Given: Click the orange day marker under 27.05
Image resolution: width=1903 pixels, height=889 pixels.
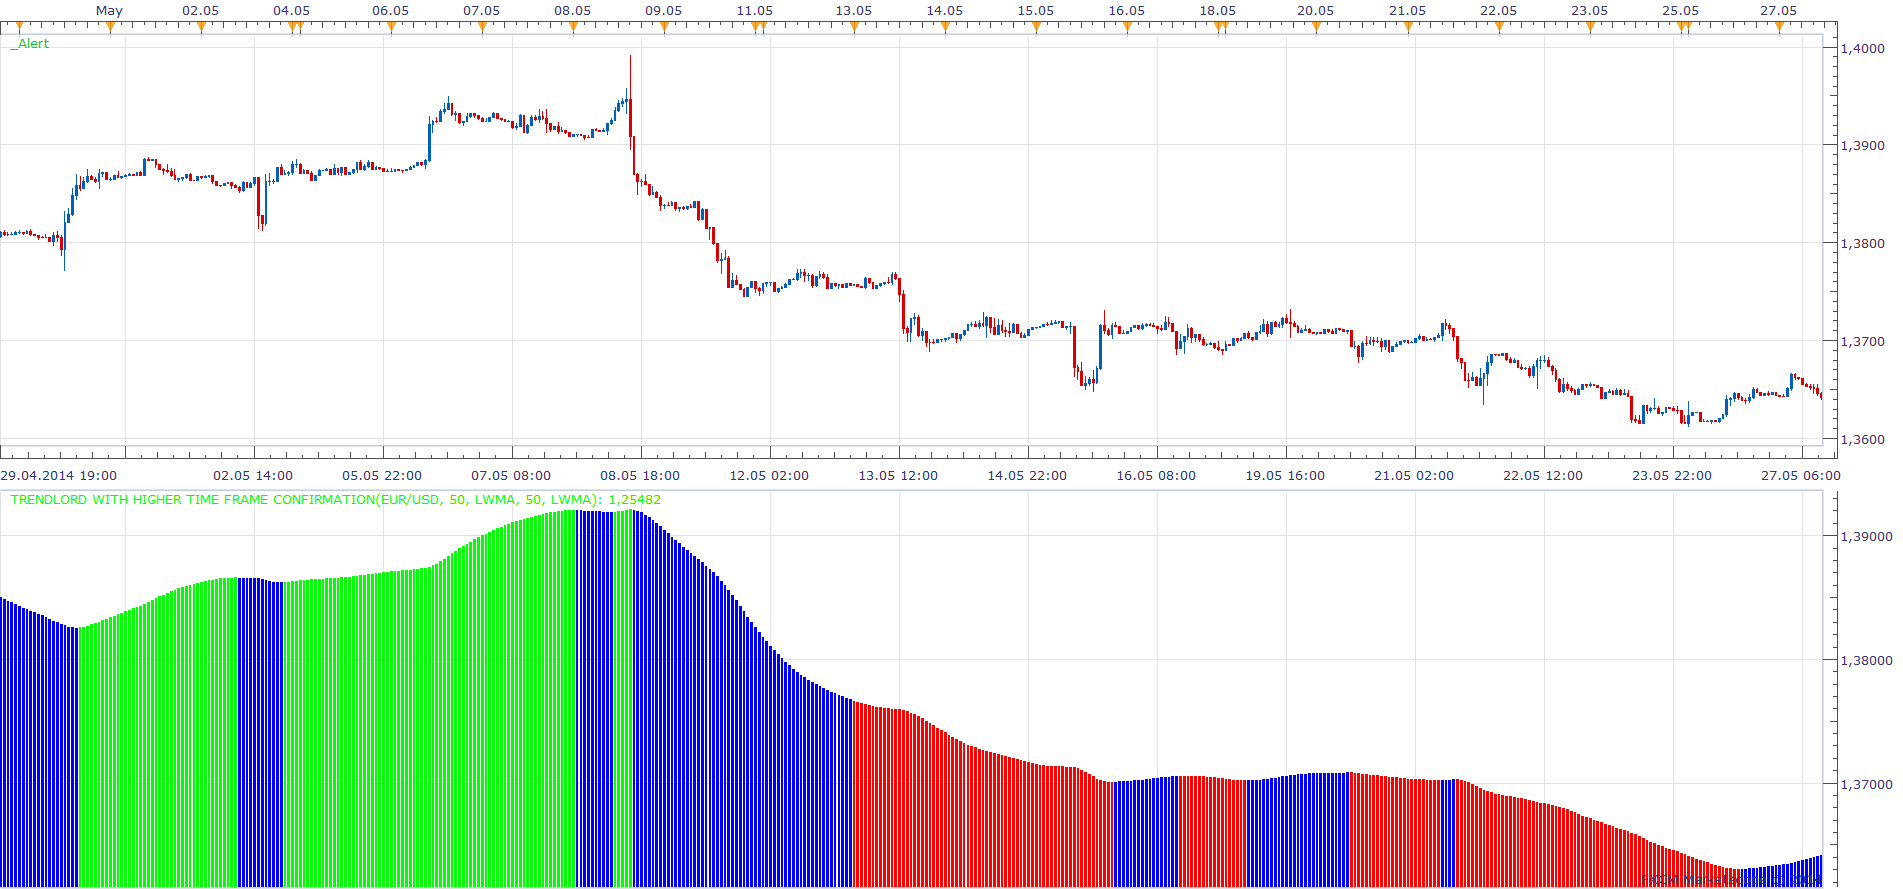Looking at the screenshot, I should pyautogui.click(x=1779, y=28).
